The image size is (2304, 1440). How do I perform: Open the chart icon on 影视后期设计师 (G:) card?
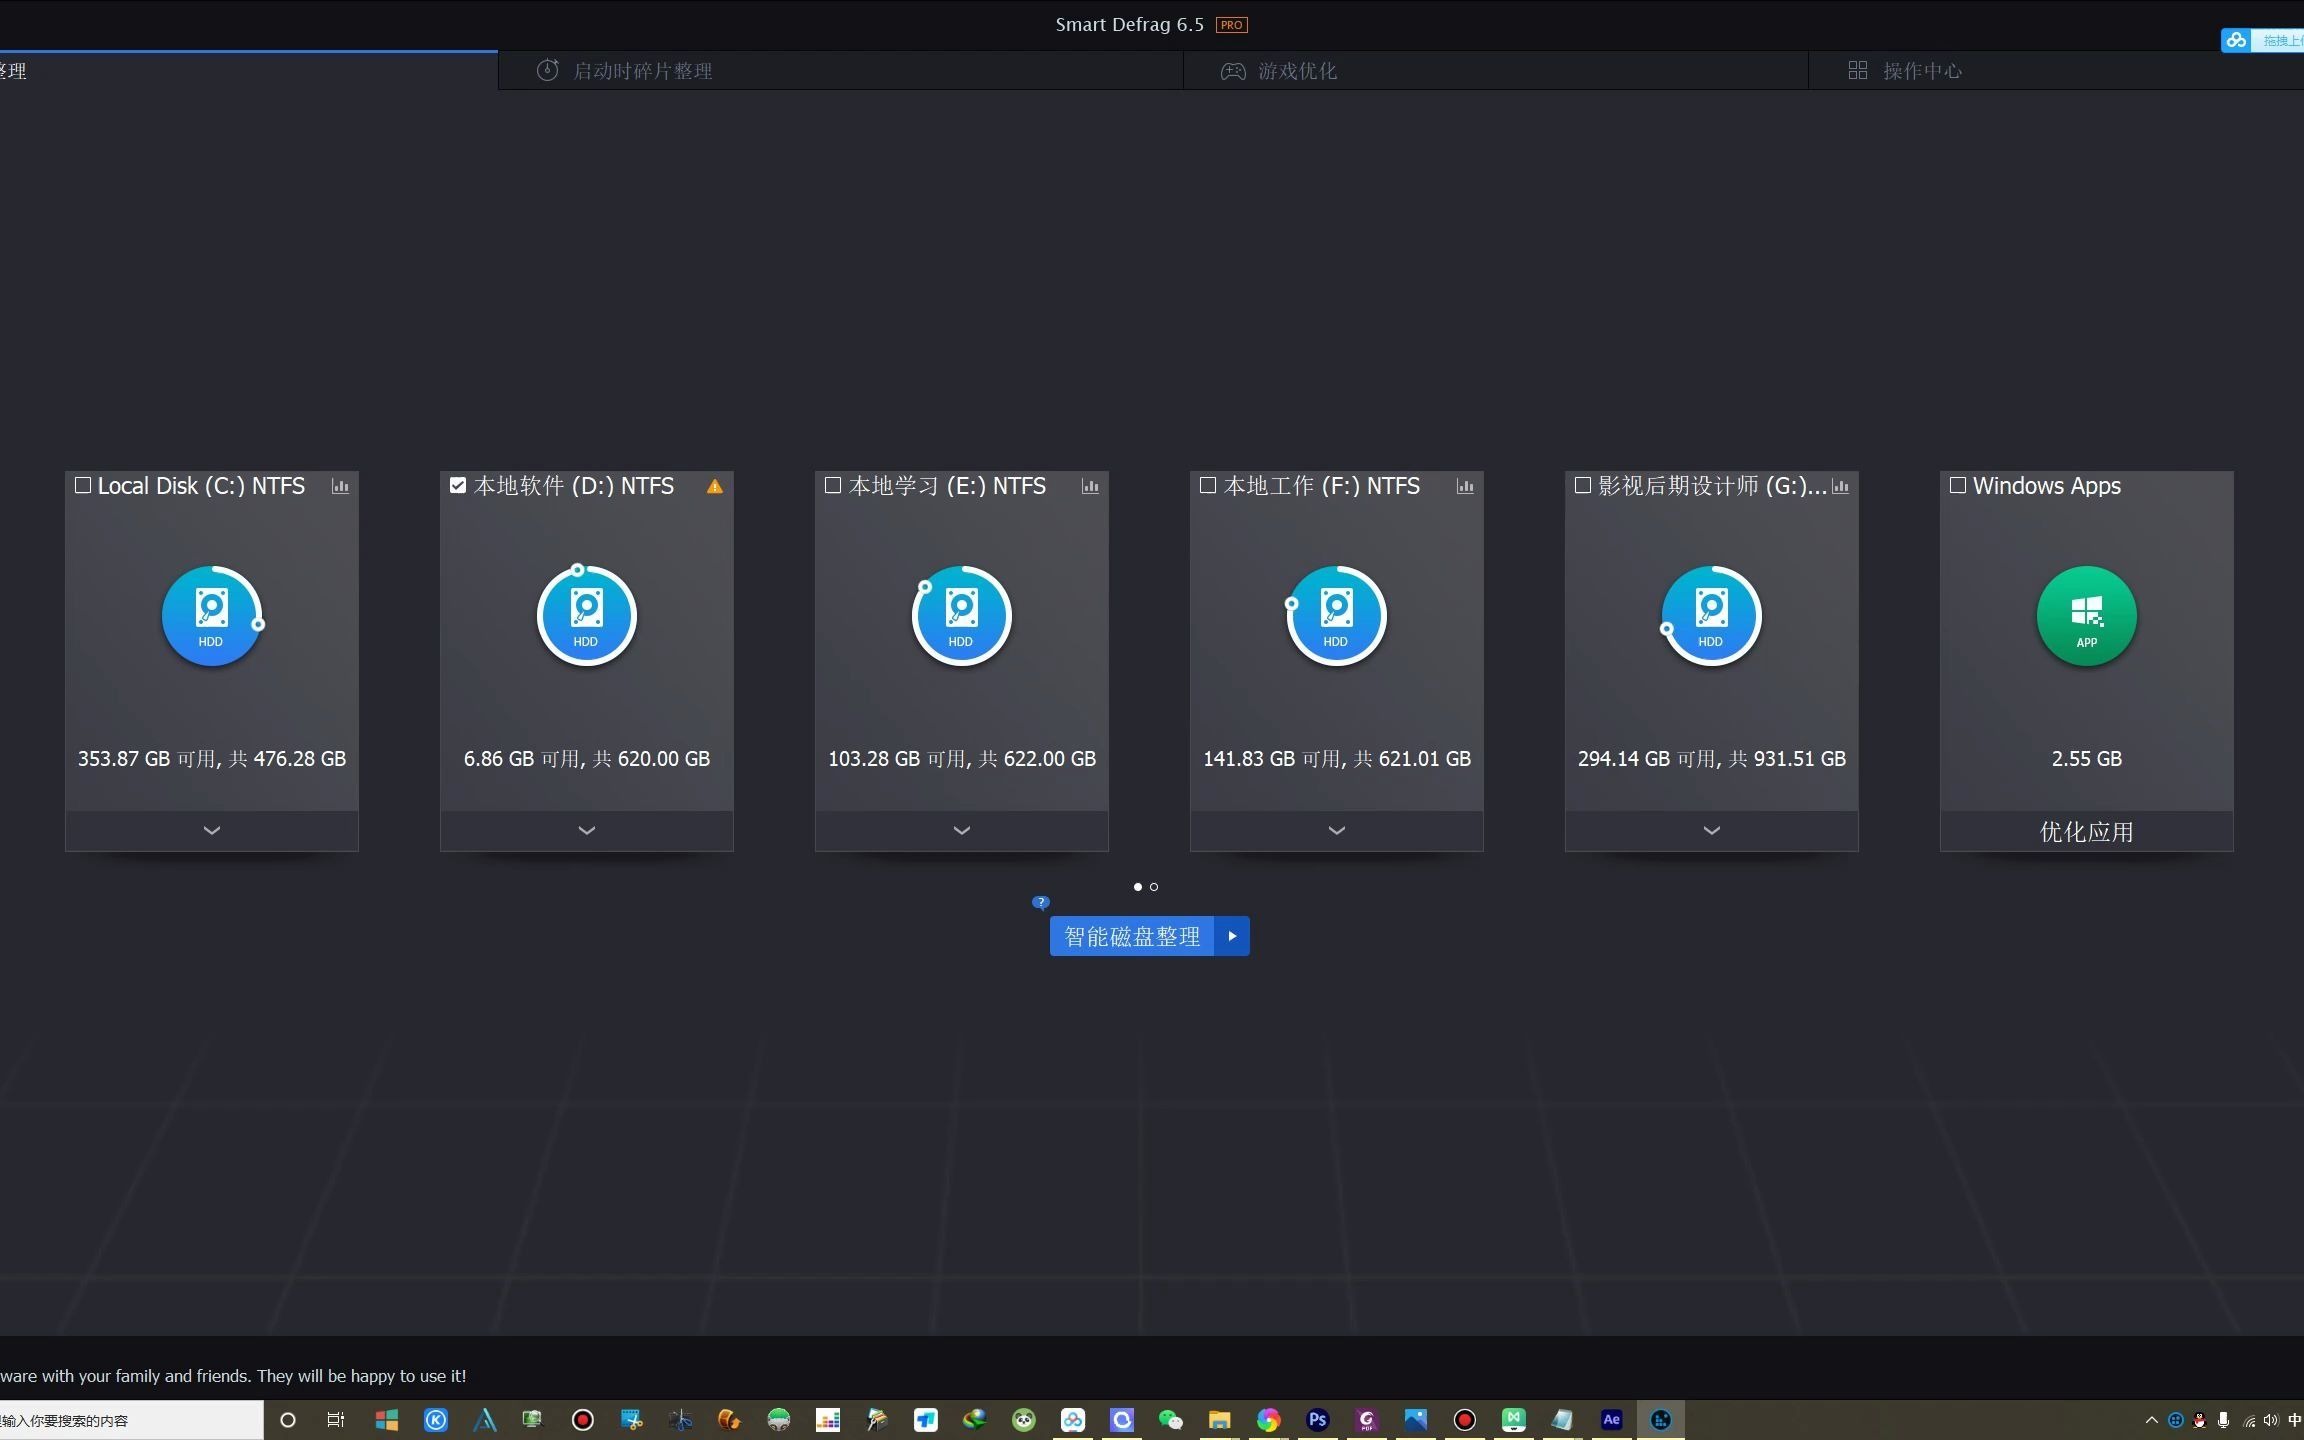point(1841,486)
